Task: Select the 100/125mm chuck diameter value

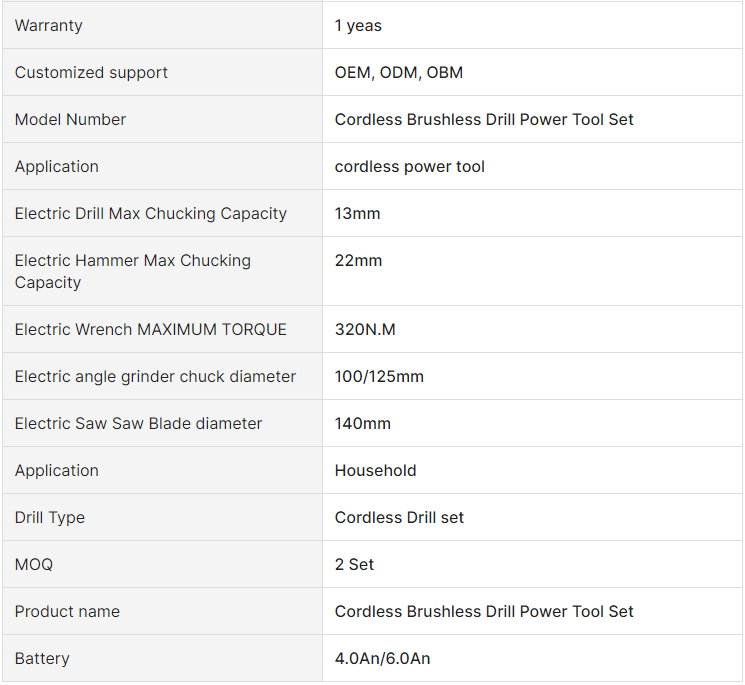Action: coord(379,377)
